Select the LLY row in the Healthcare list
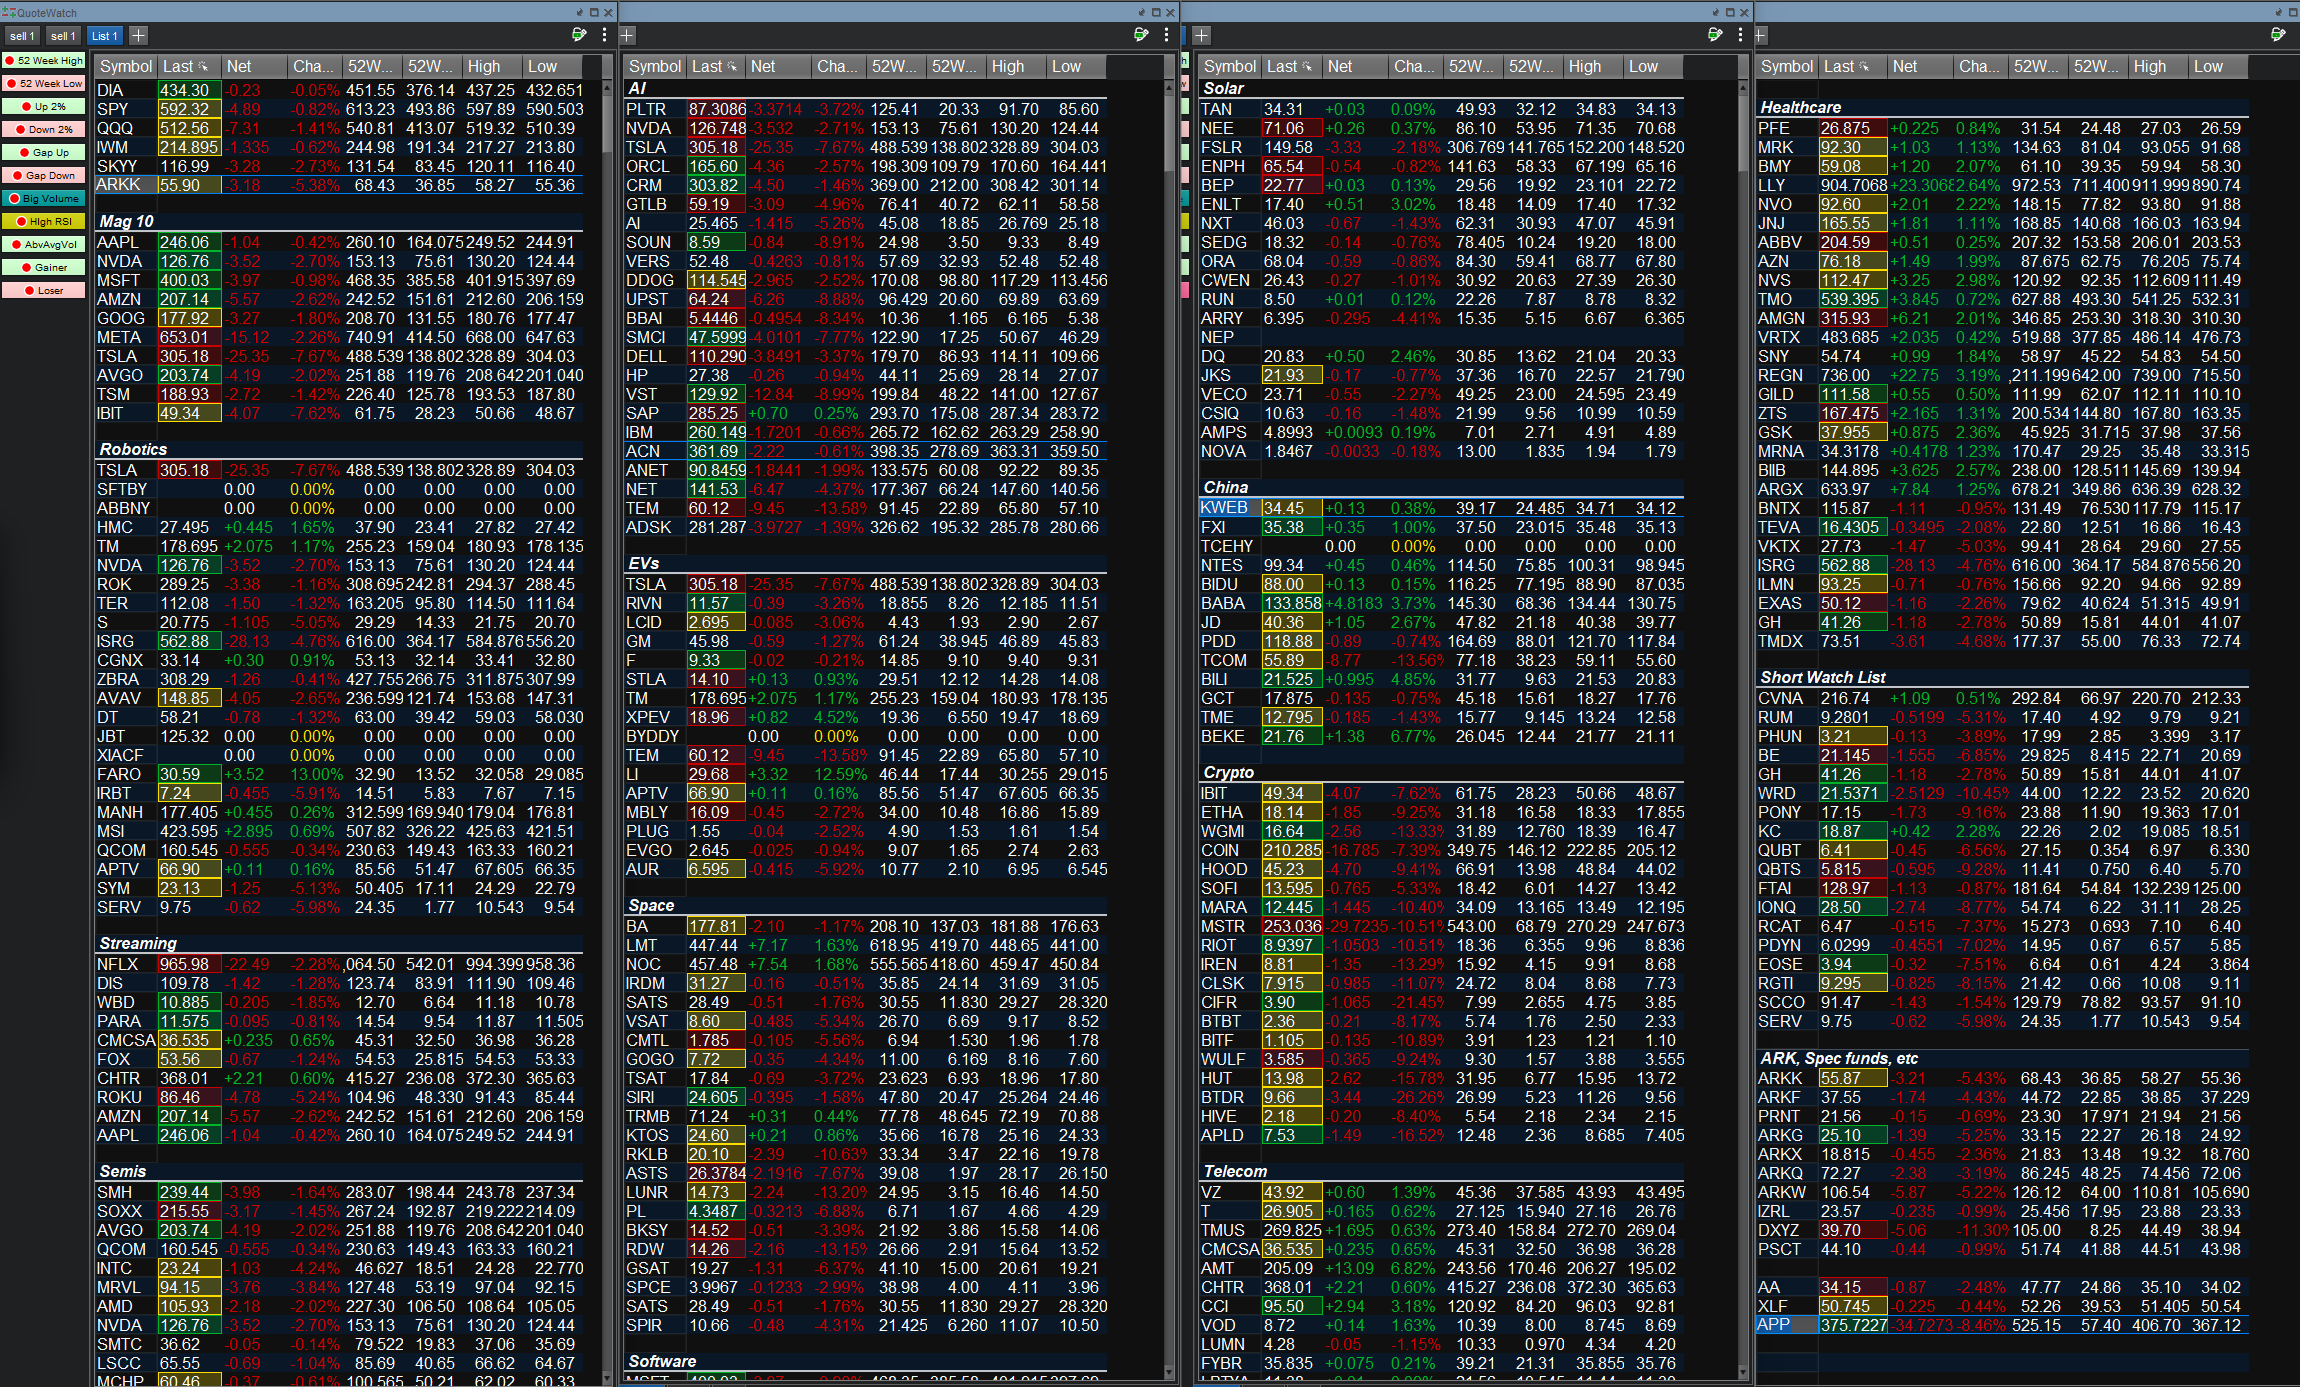 point(2002,185)
